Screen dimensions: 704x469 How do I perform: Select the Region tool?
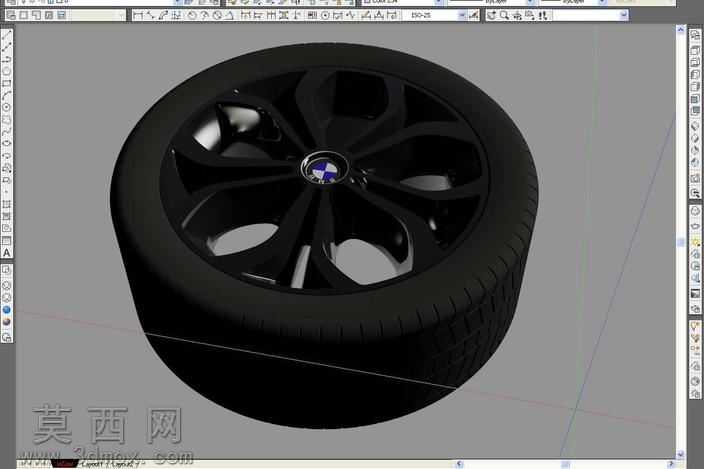tap(7, 228)
